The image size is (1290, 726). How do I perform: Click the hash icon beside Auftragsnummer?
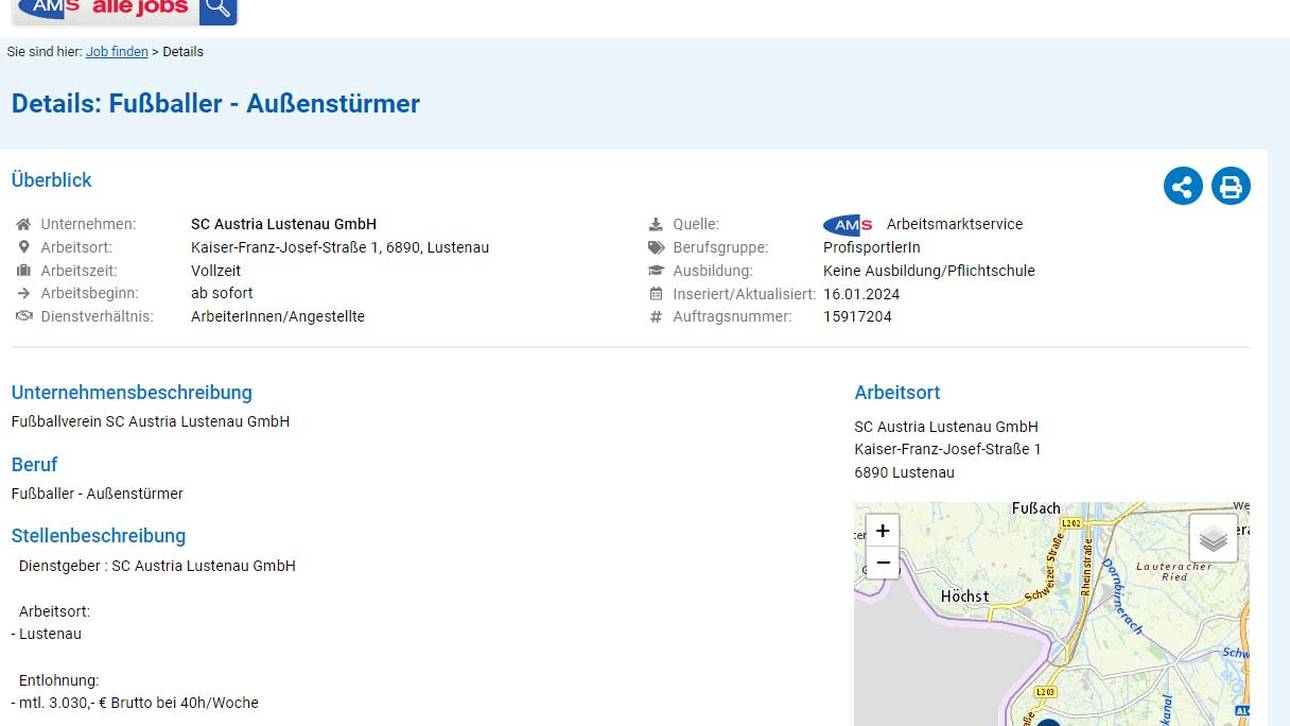pos(656,317)
